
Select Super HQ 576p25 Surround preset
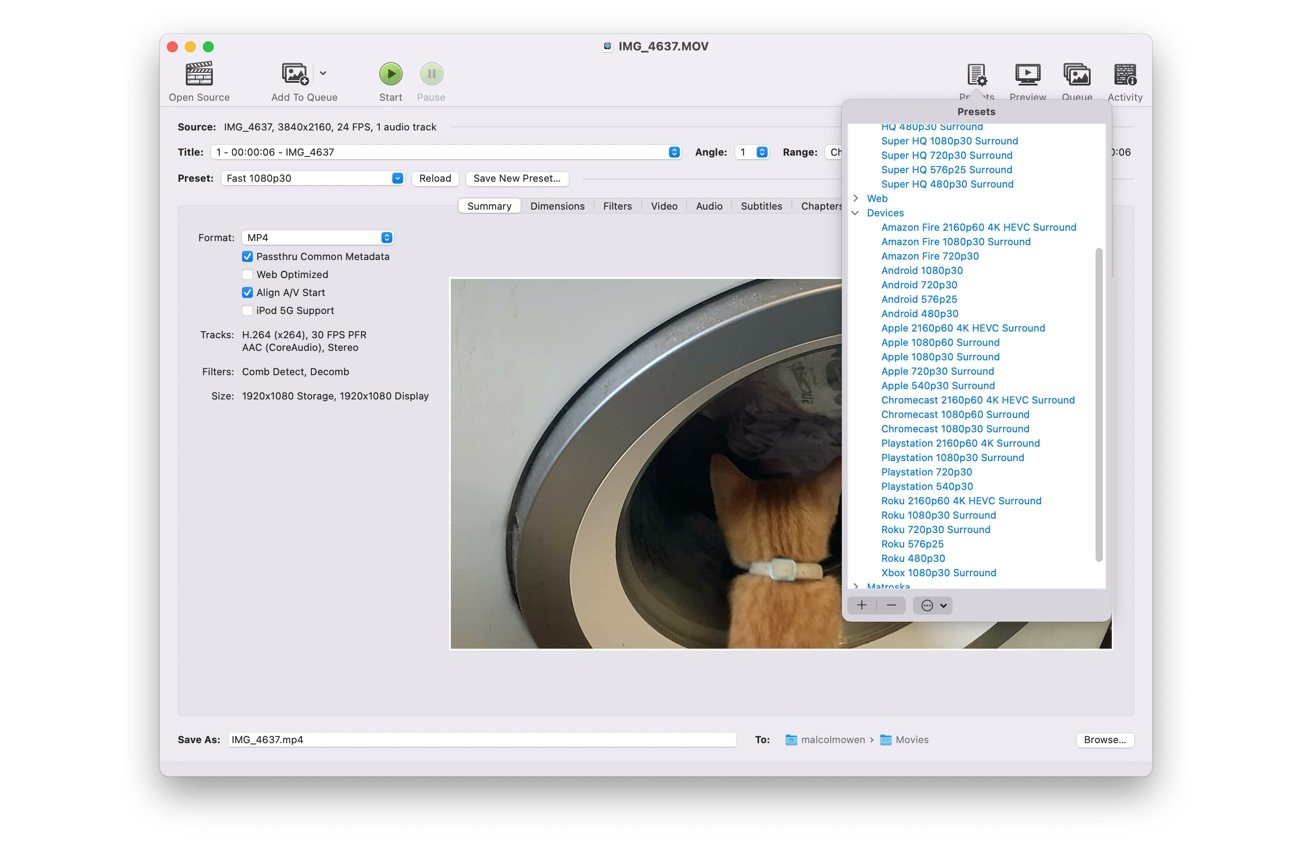pos(946,170)
